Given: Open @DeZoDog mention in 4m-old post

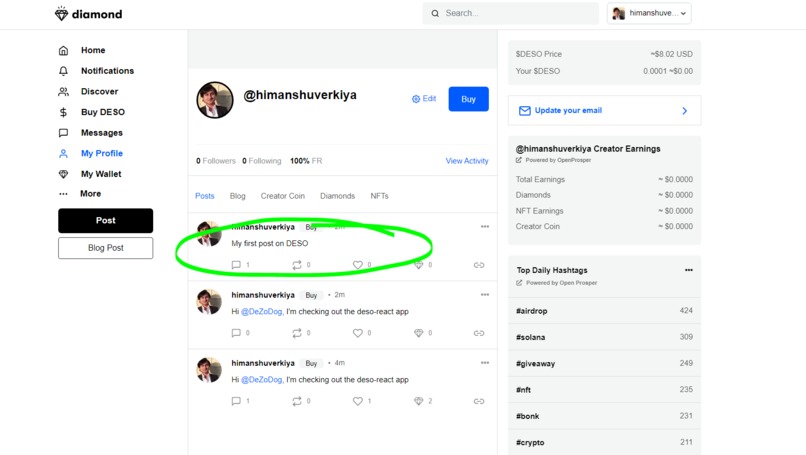Looking at the screenshot, I should click(262, 379).
